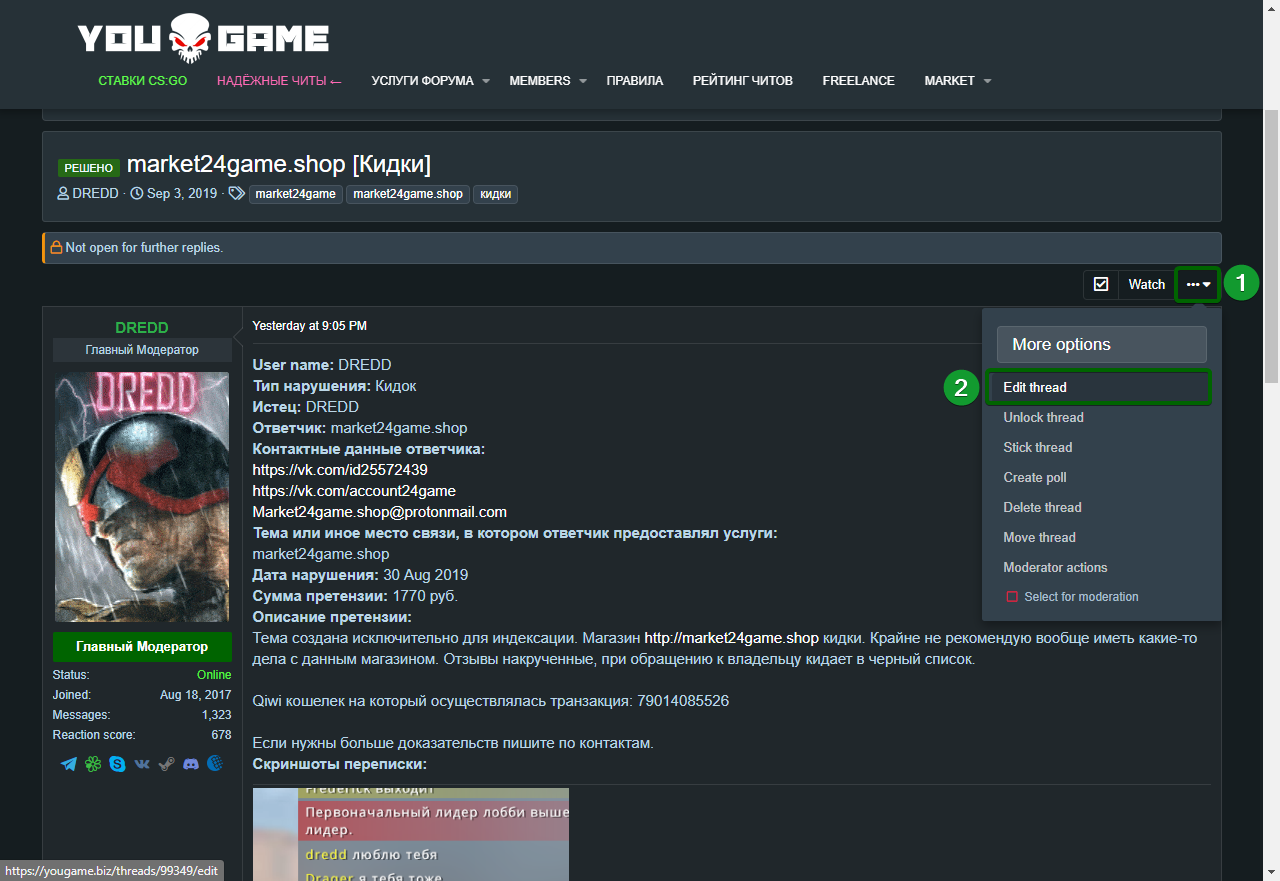The image size is (1280, 881).
Task: Open DREDD's Telegram contact icon
Action: pyautogui.click(x=69, y=764)
